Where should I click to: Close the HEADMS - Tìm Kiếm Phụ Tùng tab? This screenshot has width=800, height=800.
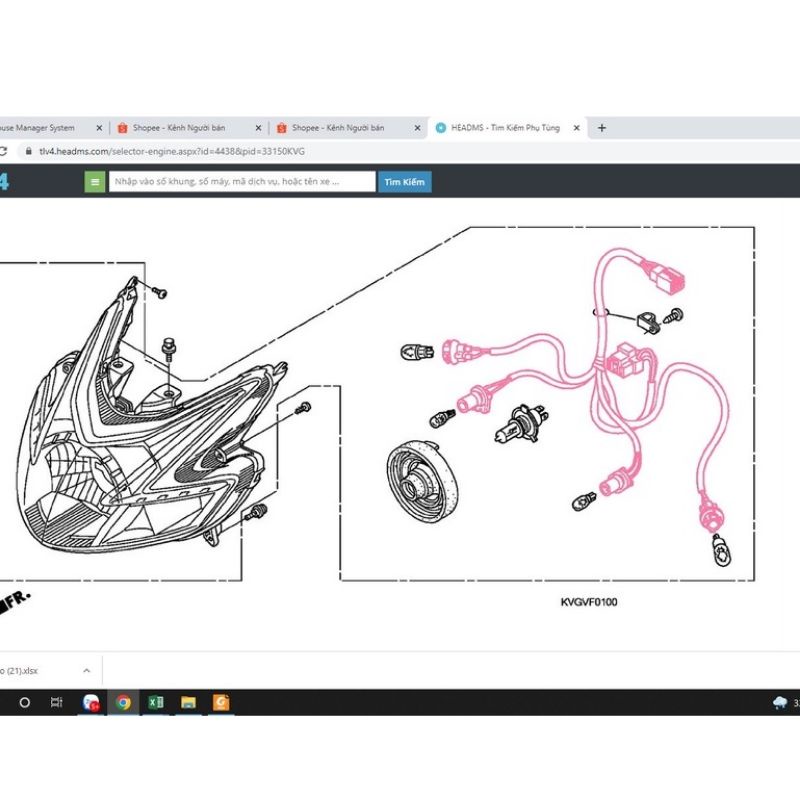(x=578, y=128)
